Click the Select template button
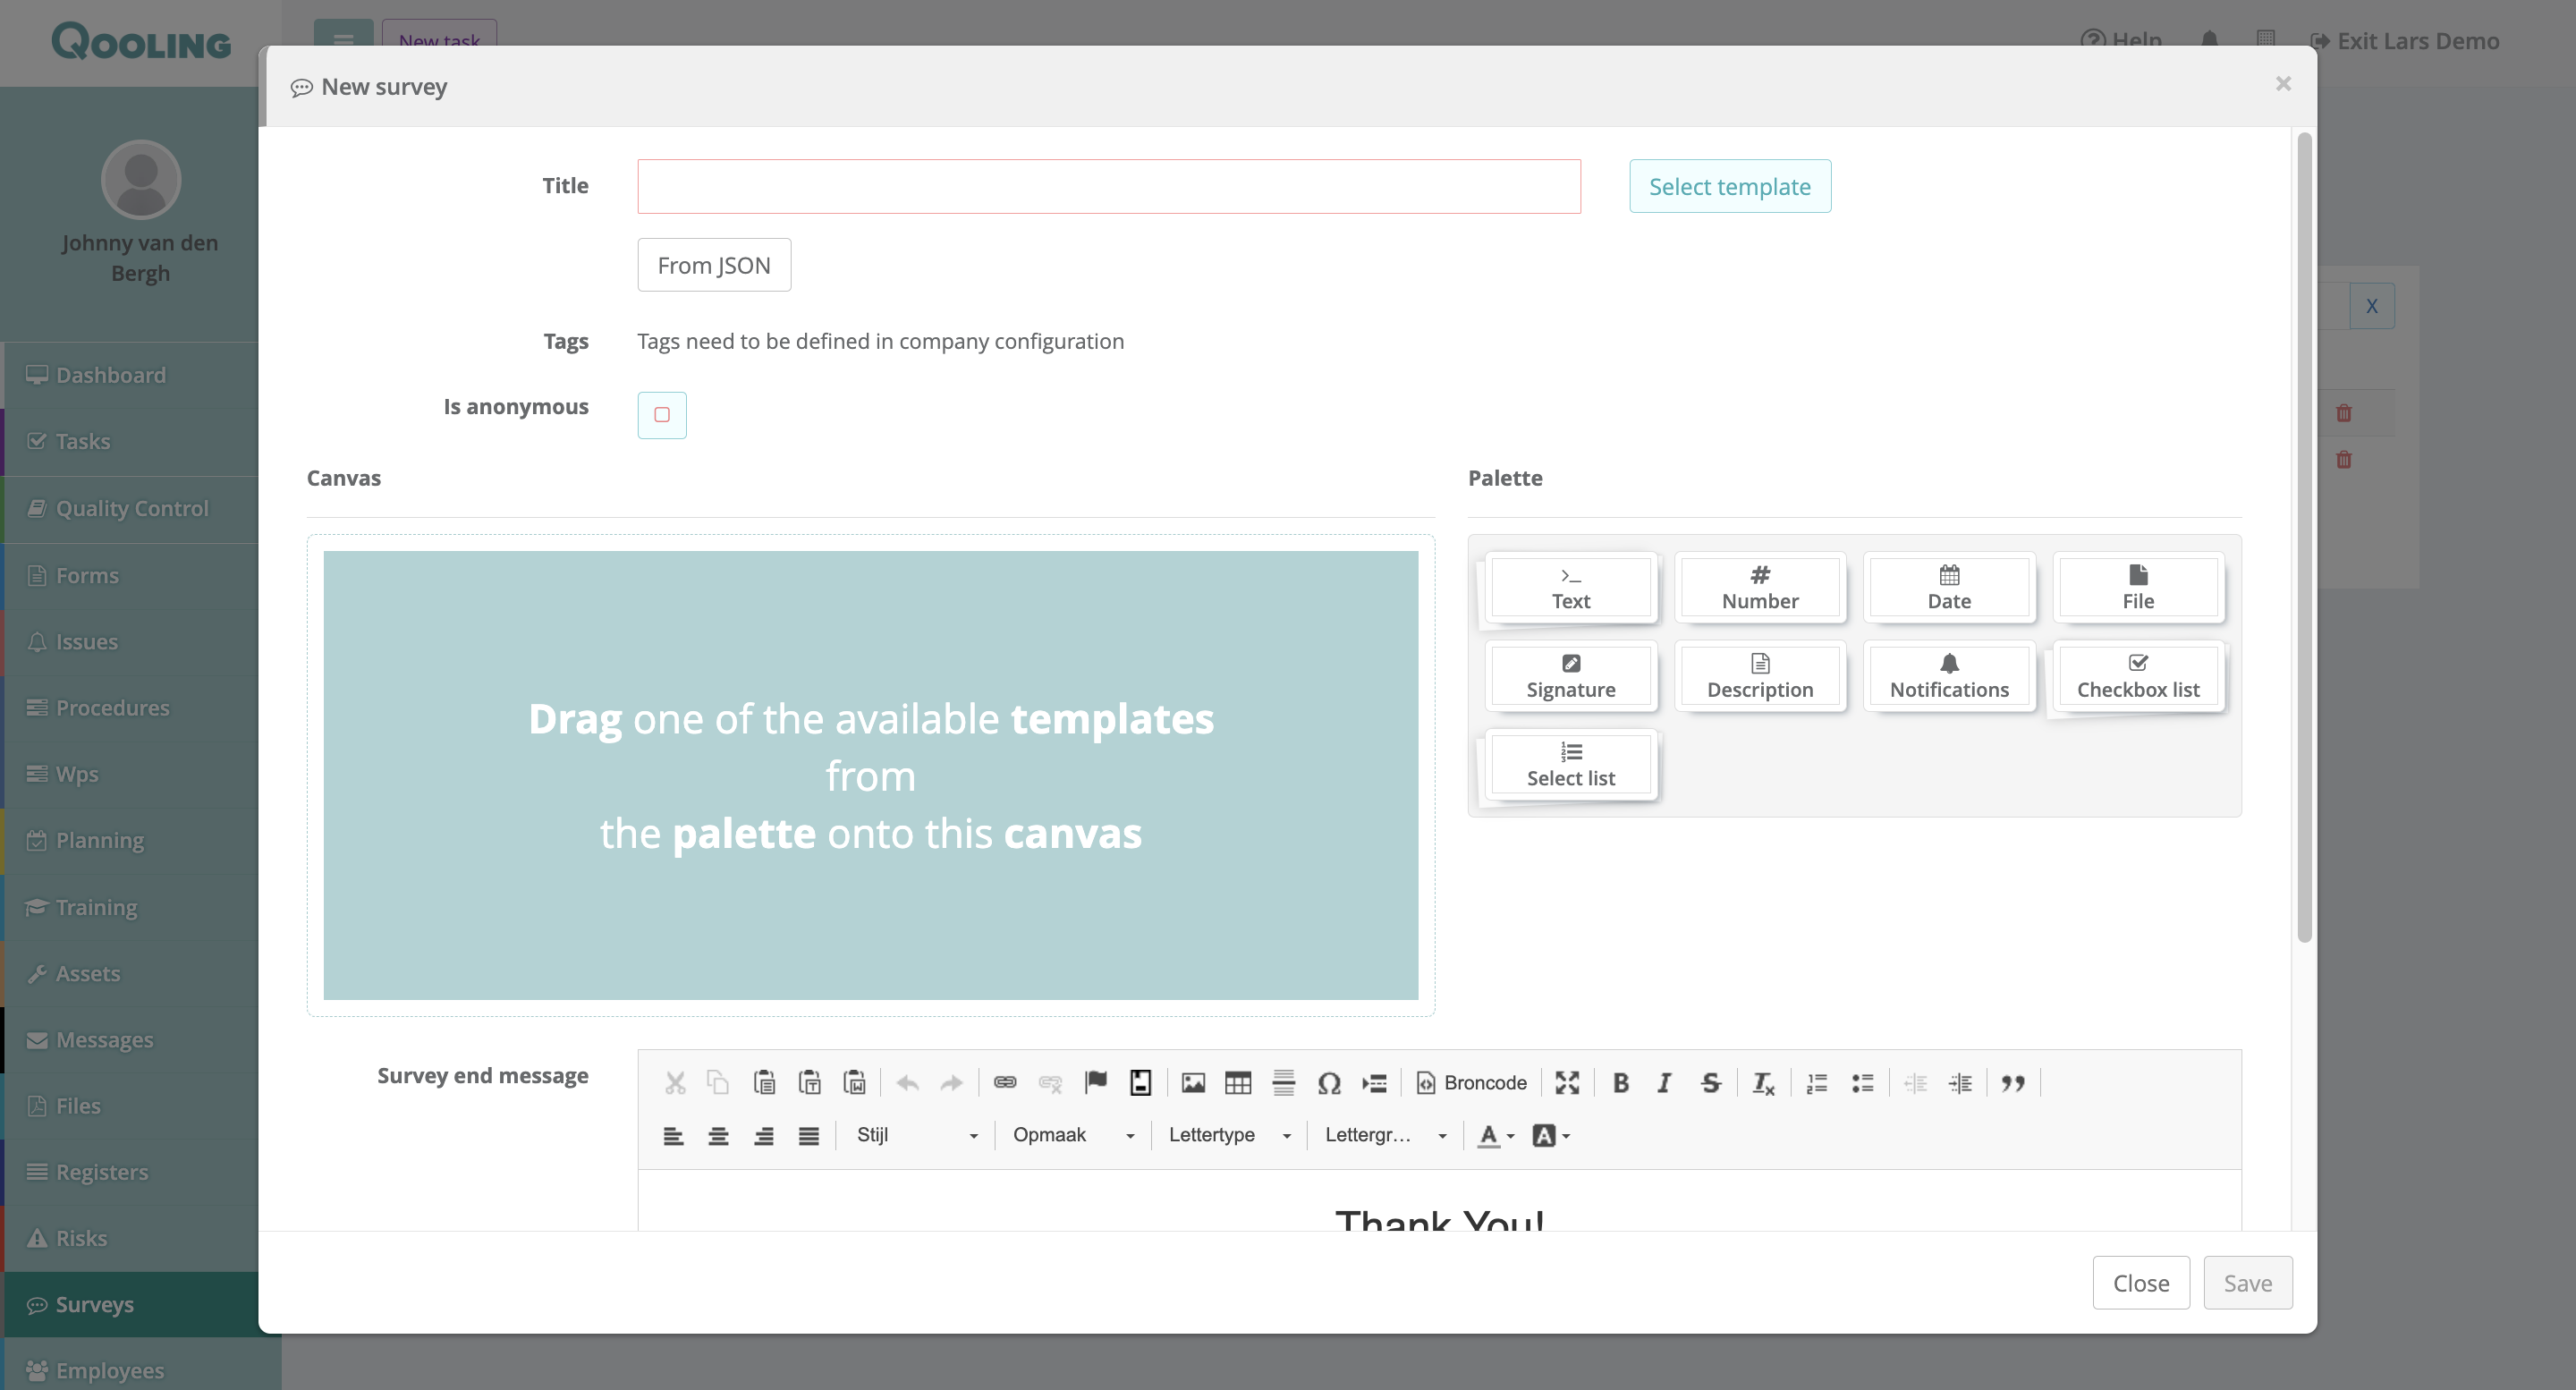This screenshot has height=1390, width=2576. [1729, 187]
